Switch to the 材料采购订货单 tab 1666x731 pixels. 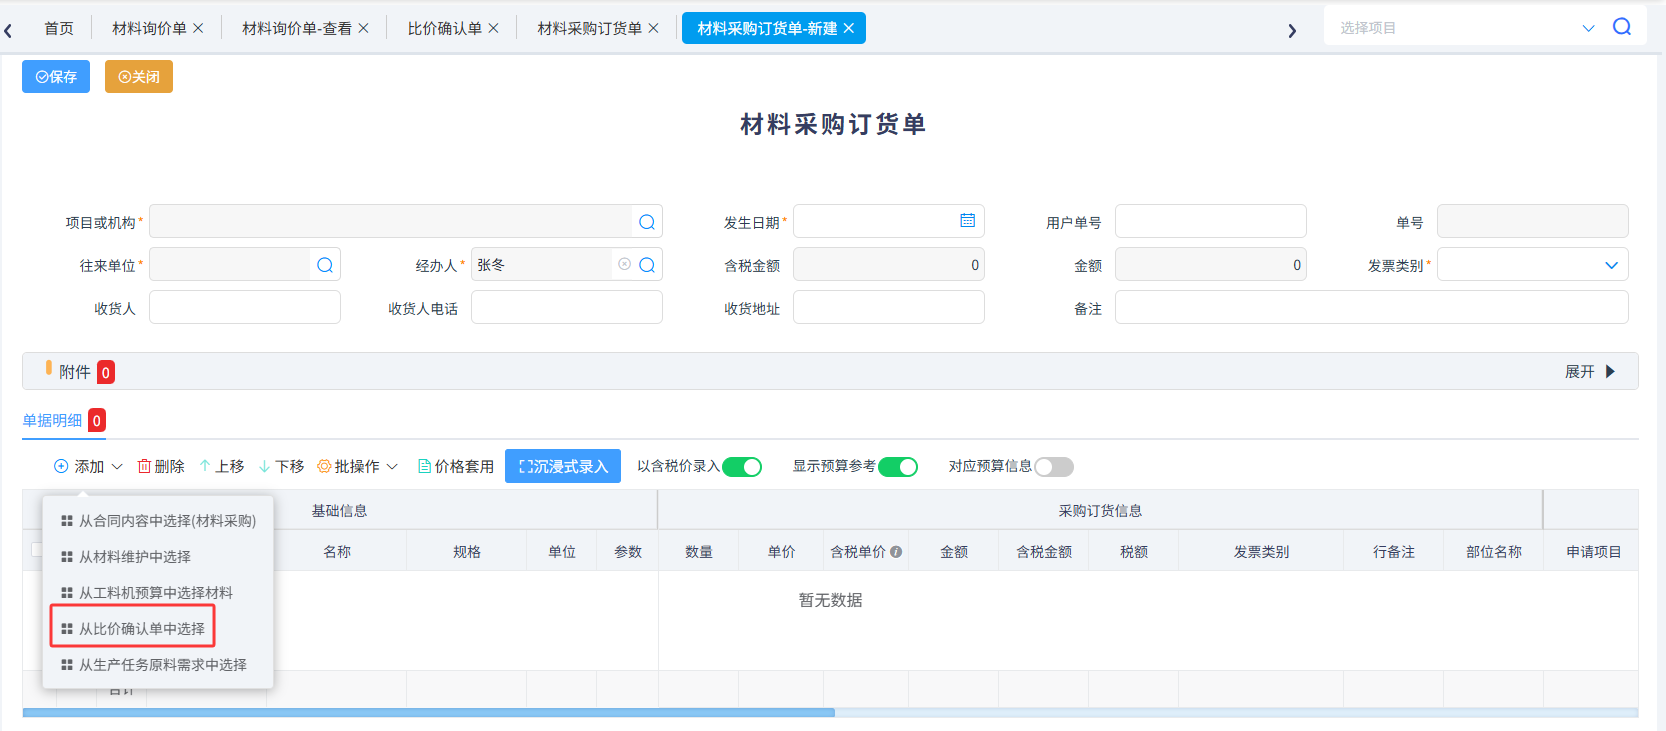(x=589, y=28)
